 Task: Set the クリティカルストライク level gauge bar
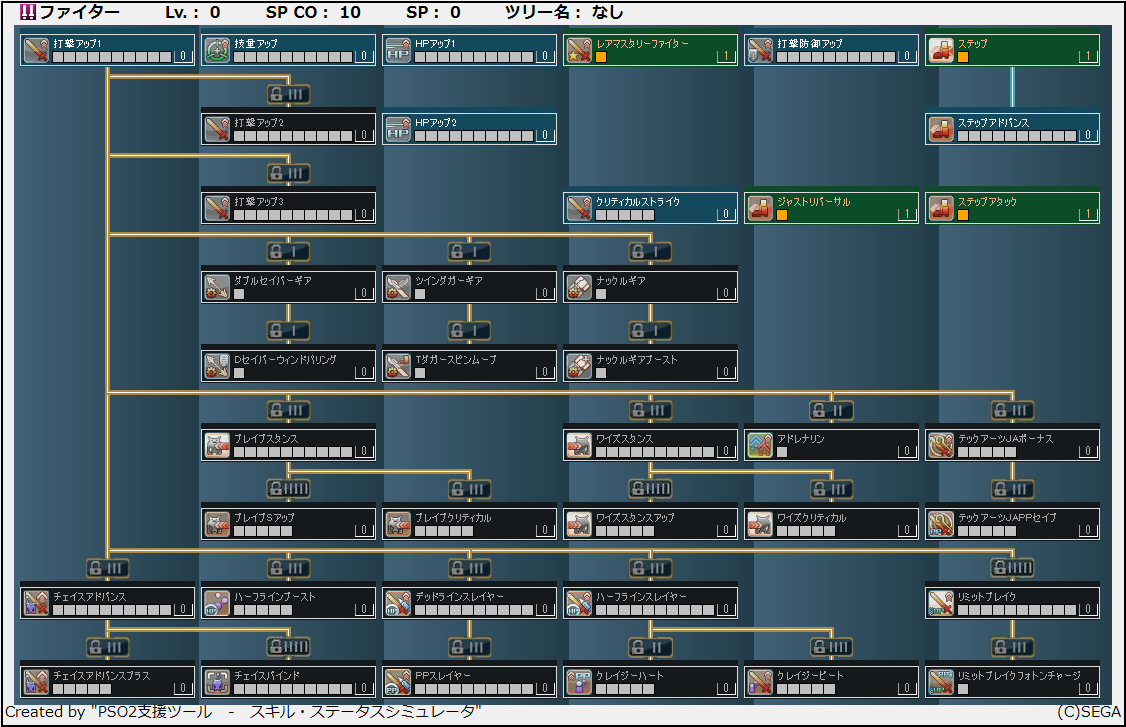pos(625,215)
